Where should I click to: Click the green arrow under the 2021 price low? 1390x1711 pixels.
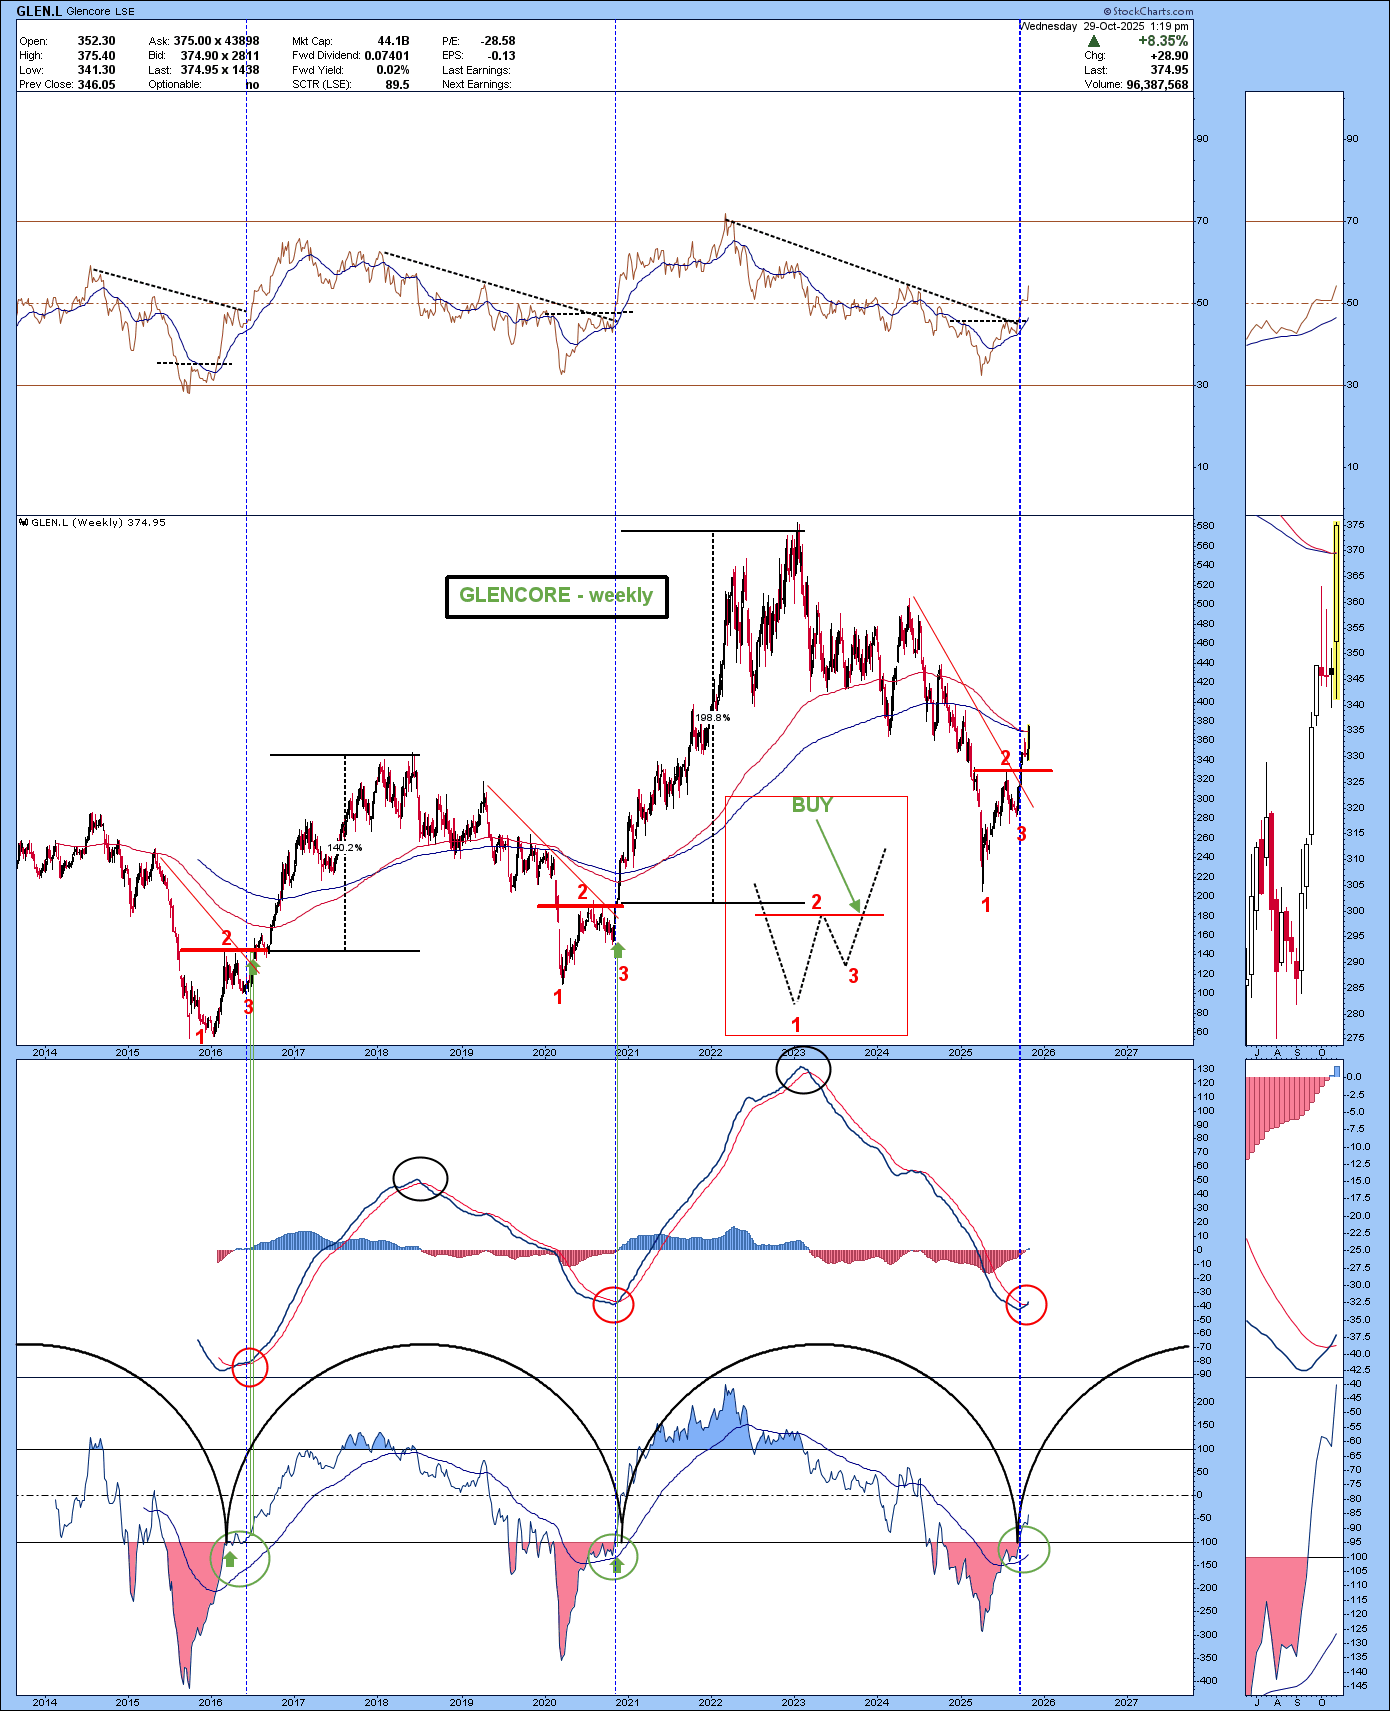(x=619, y=948)
